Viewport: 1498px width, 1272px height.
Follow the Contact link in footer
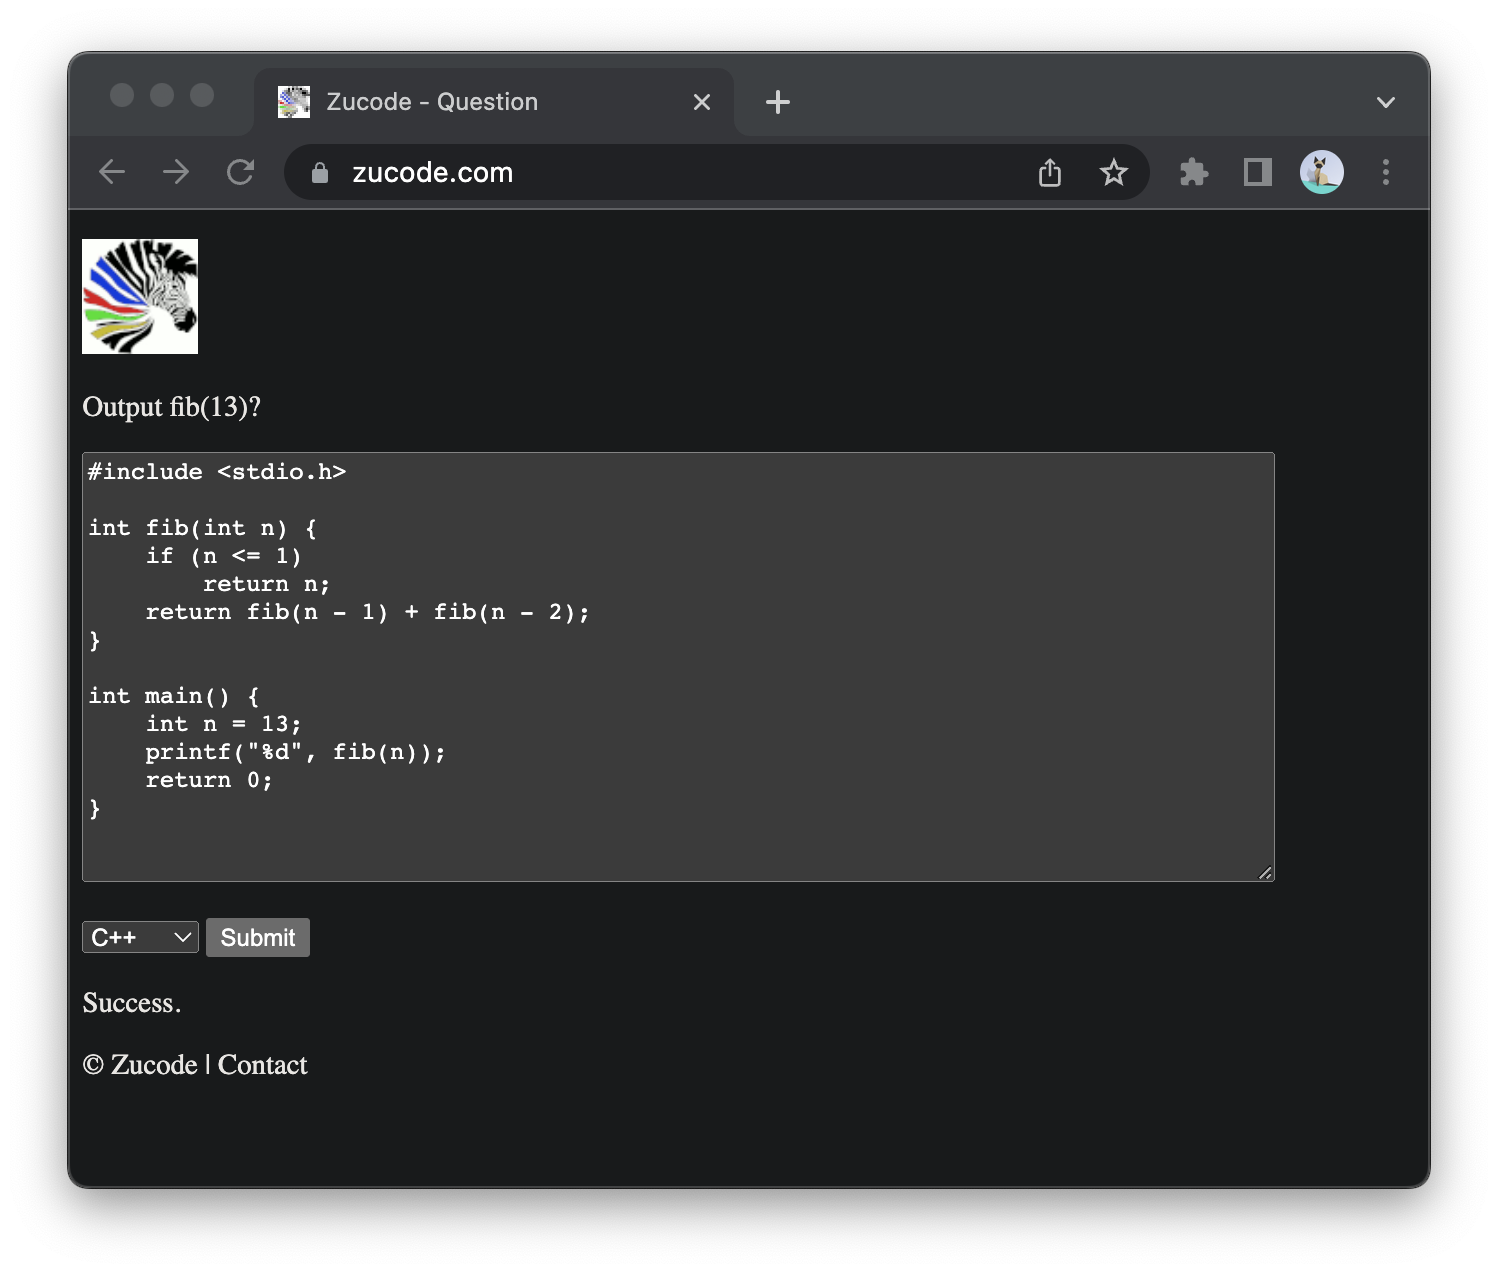(x=262, y=1065)
